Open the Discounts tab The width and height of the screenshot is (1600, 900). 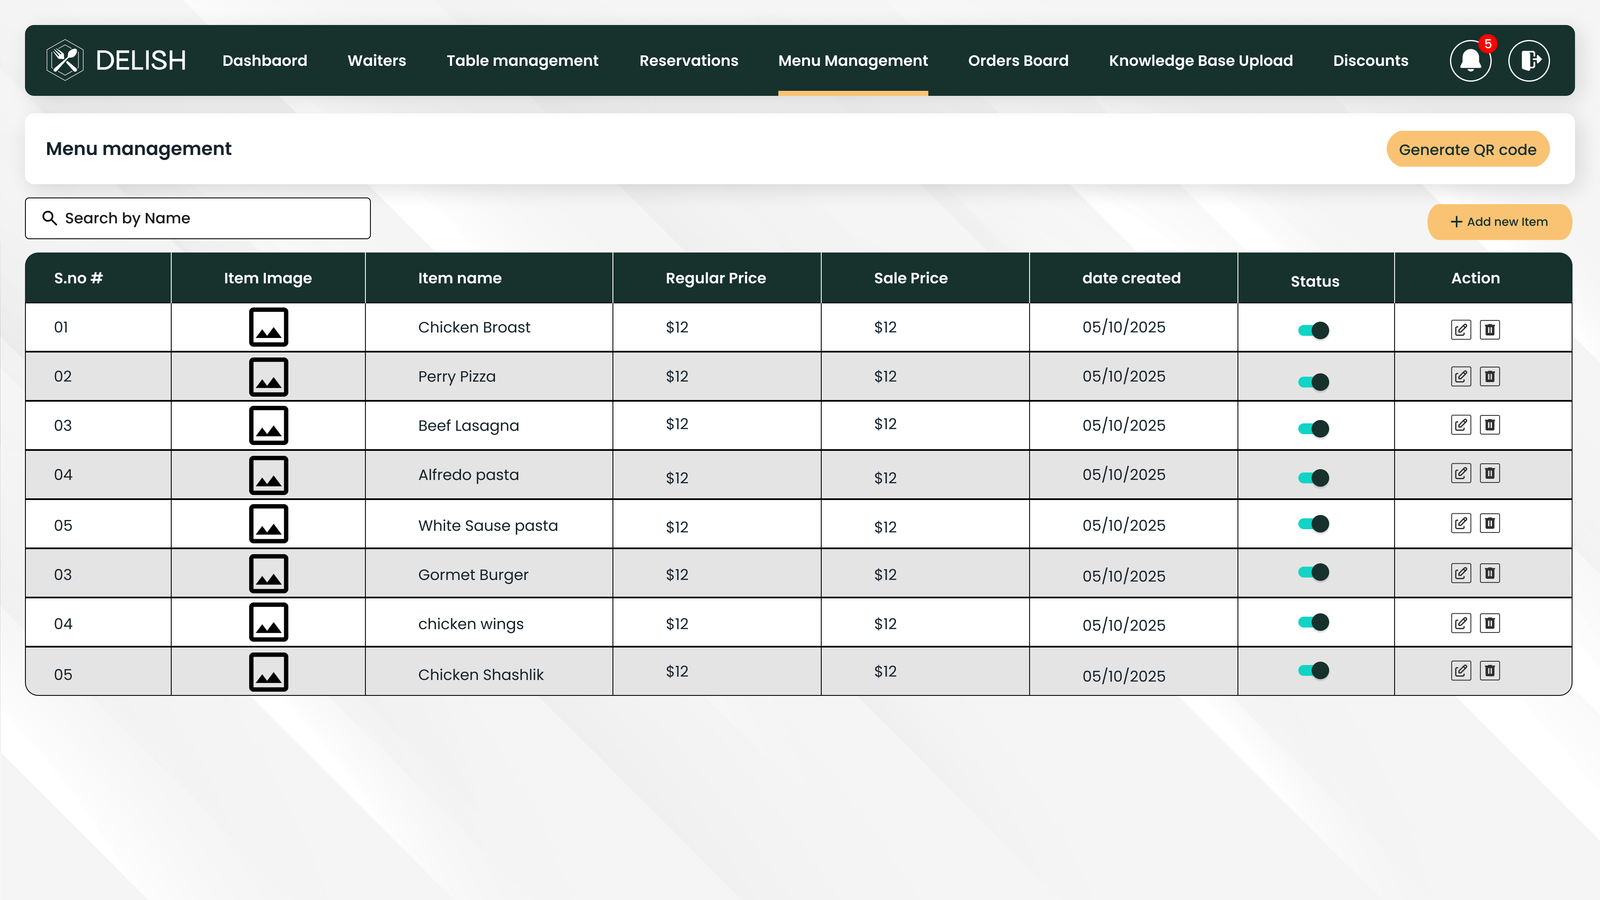1371,60
